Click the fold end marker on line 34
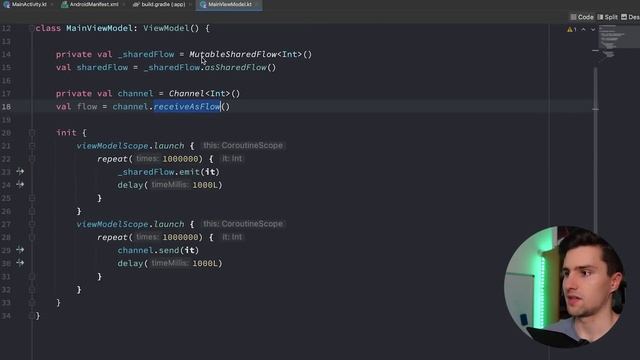The height and width of the screenshot is (360, 640). [31, 316]
